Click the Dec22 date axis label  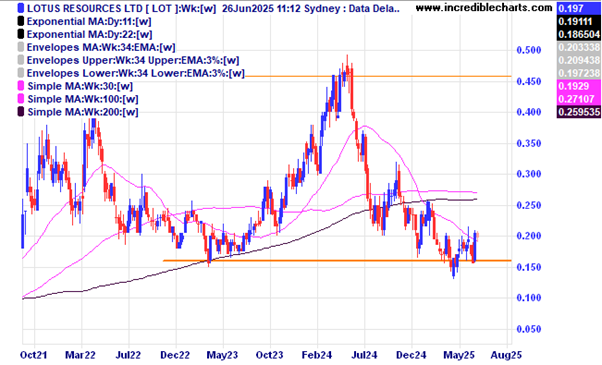(175, 355)
